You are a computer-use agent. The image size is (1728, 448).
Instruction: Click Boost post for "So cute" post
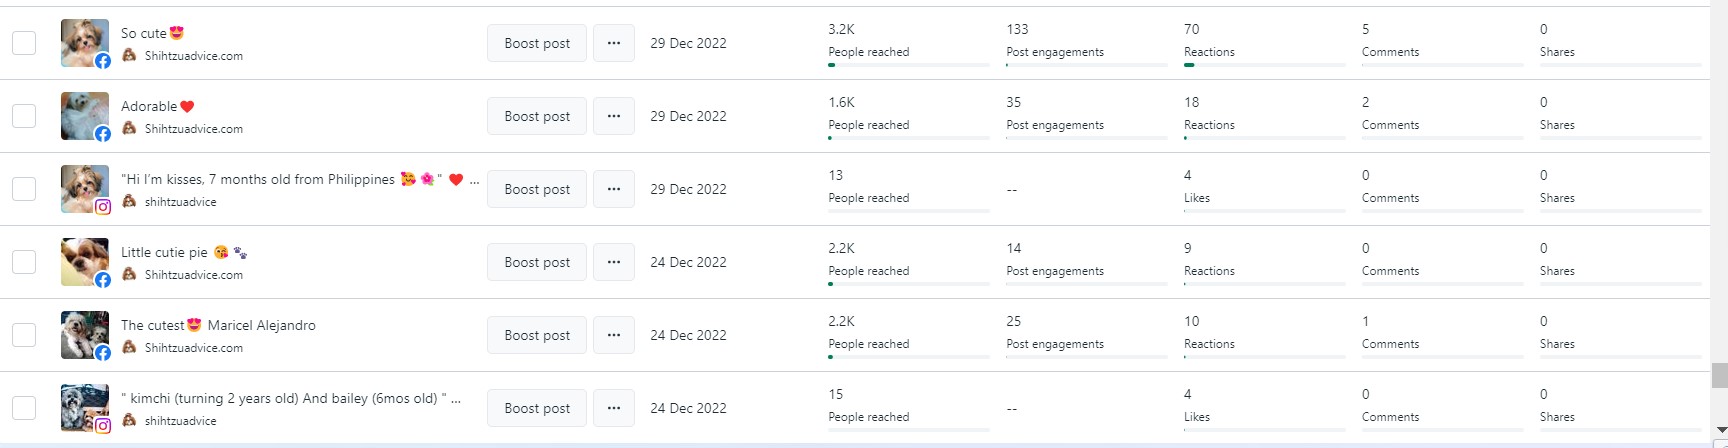[537, 43]
